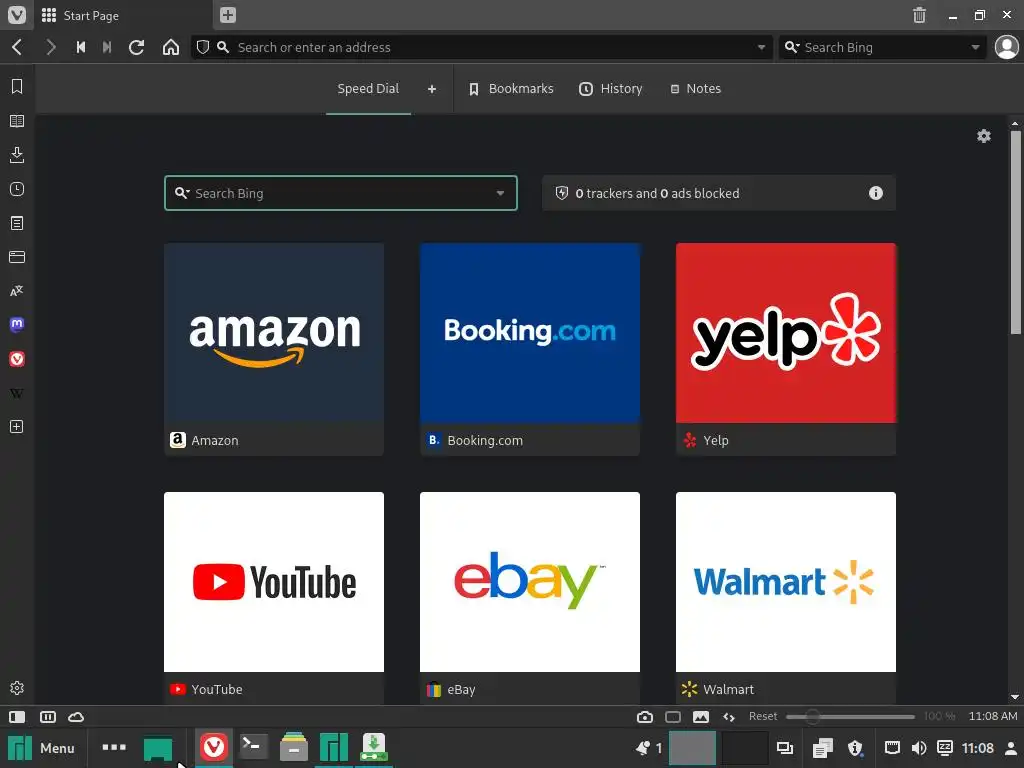Focus Search Bing field on Start Page
Viewport: 1024px width, 768px height.
pyautogui.click(x=341, y=193)
